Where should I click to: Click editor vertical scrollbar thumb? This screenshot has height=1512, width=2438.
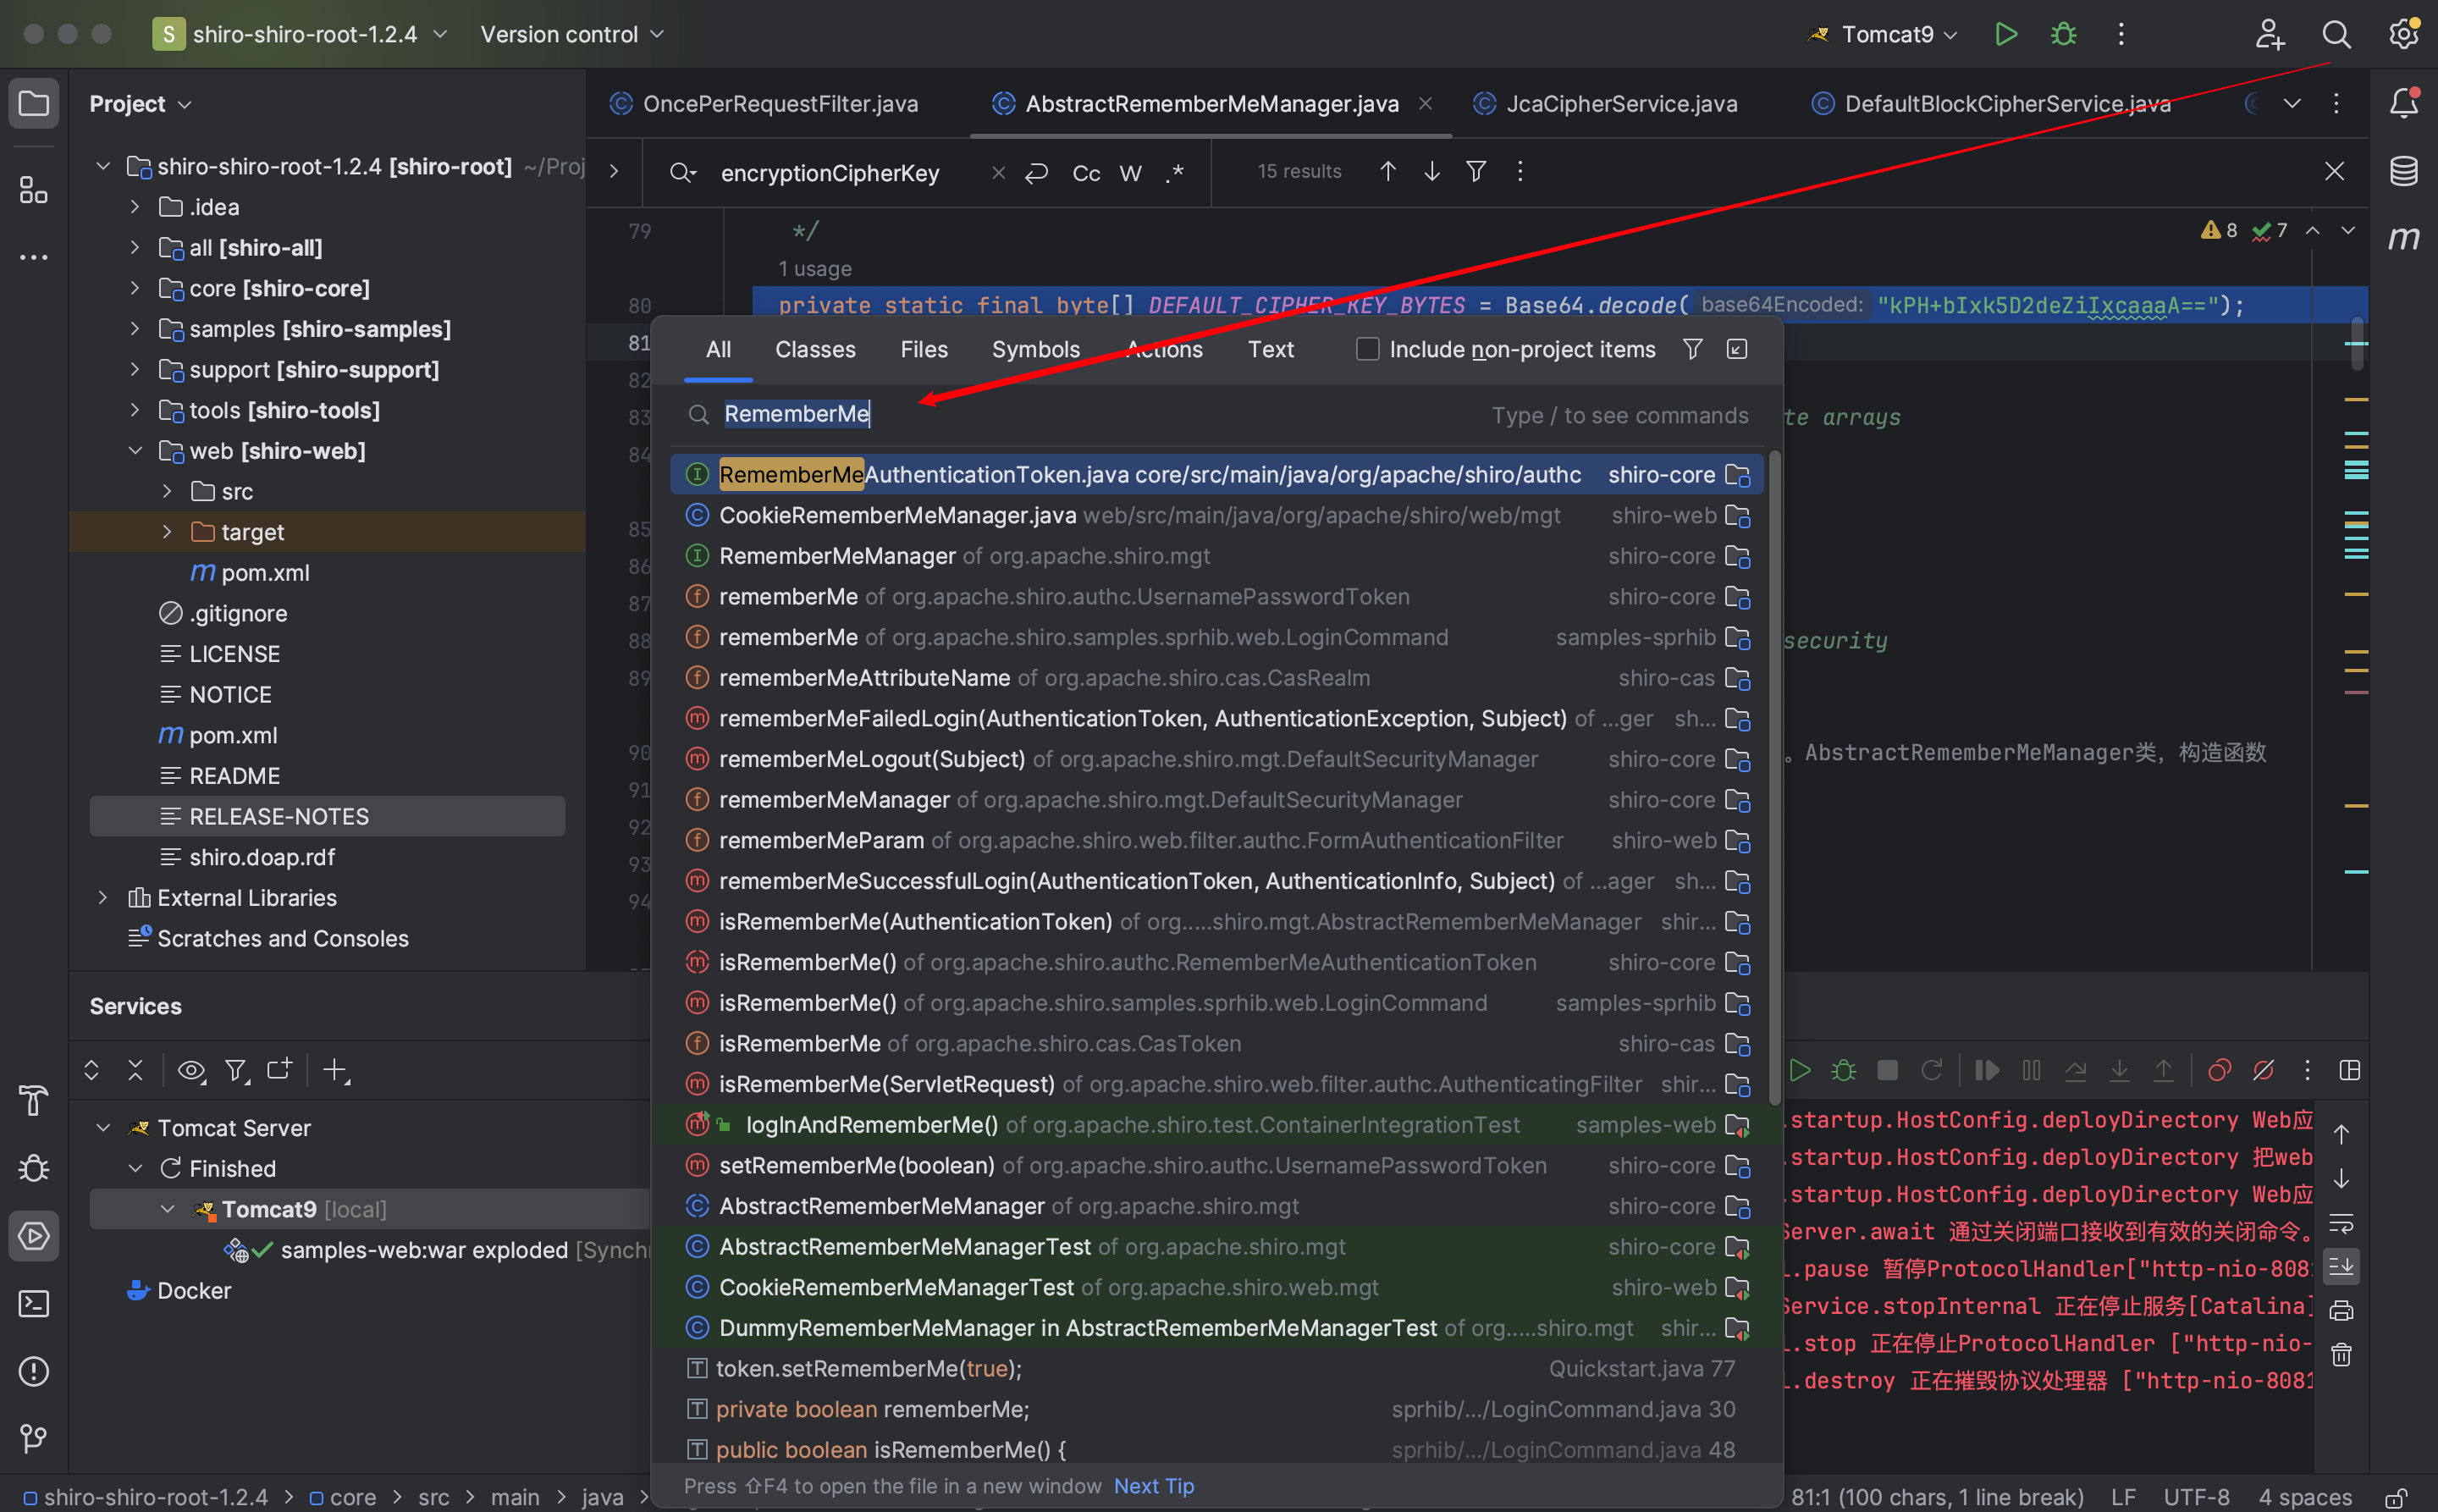click(2357, 343)
